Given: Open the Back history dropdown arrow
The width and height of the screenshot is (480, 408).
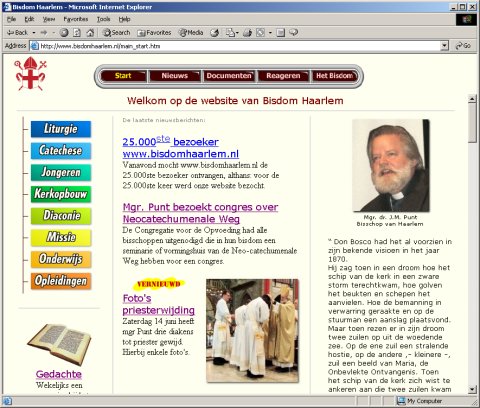Looking at the screenshot, I should coord(34,33).
